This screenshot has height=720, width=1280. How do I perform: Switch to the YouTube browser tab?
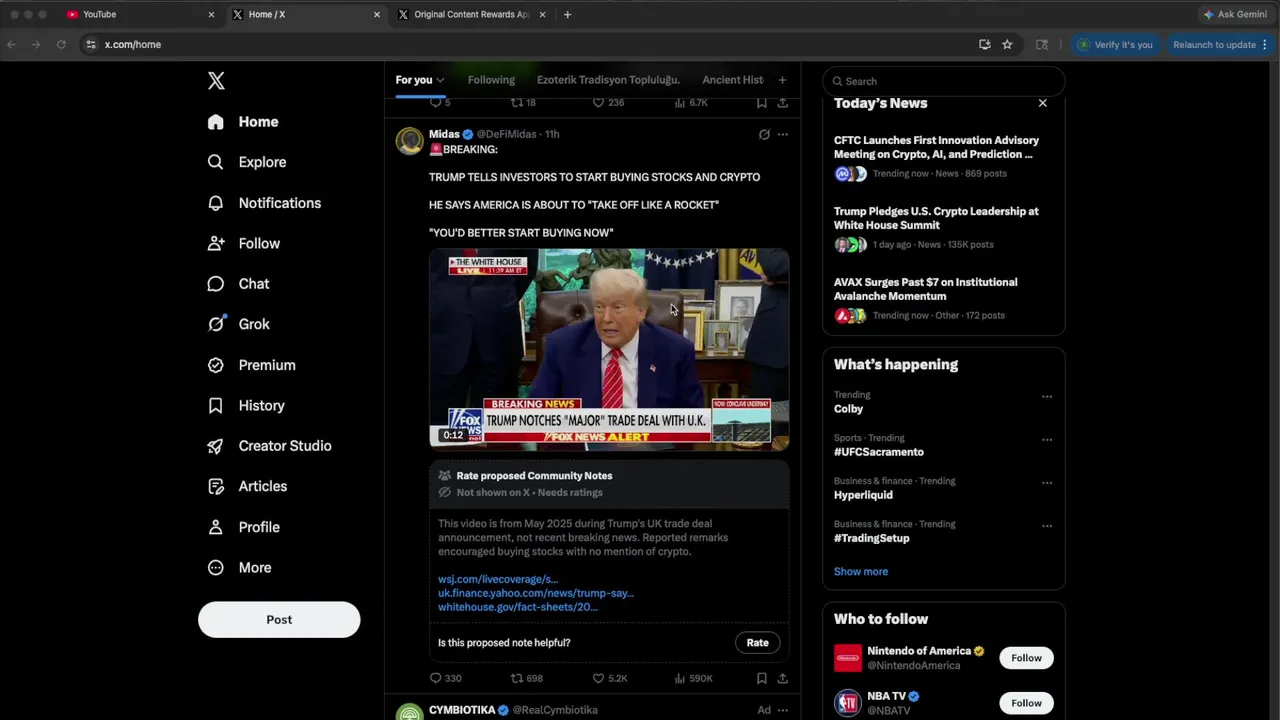(x=140, y=14)
